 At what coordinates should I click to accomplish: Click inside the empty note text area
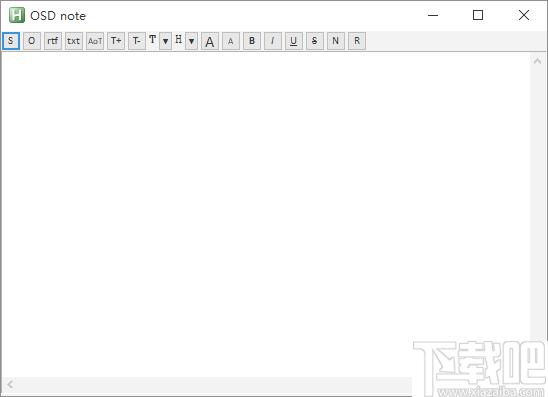coord(266,214)
